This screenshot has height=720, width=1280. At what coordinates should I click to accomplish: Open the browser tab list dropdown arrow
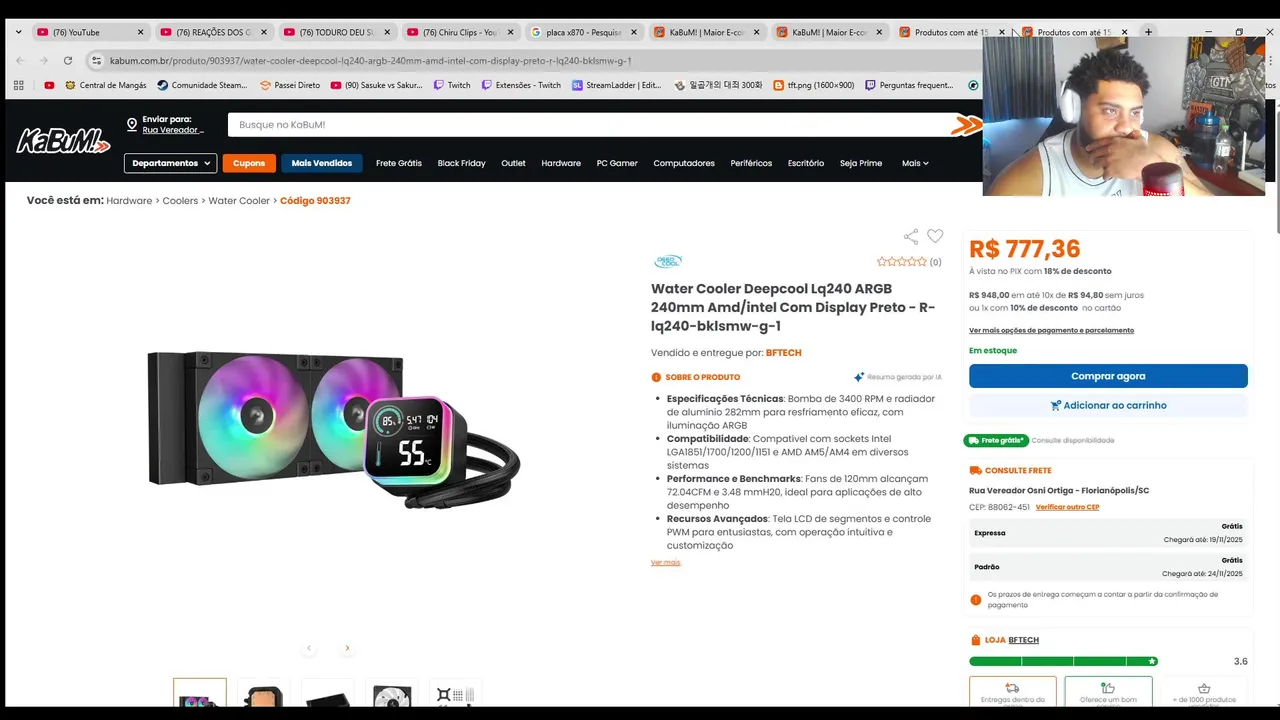pos(18,32)
